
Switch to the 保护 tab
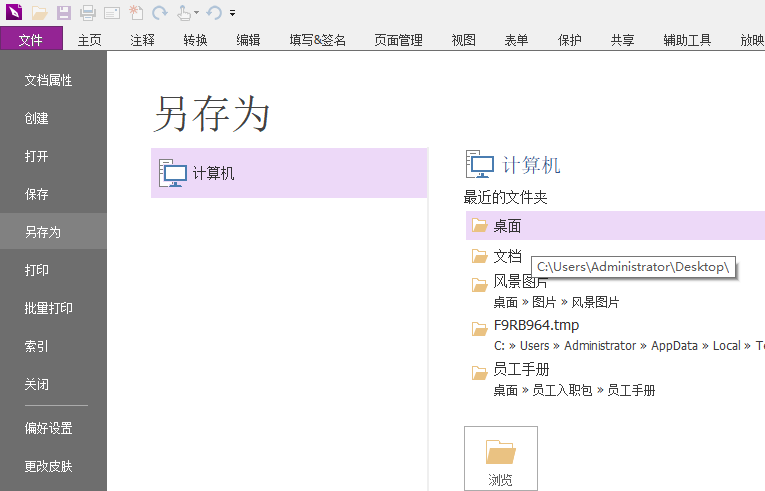(569, 40)
